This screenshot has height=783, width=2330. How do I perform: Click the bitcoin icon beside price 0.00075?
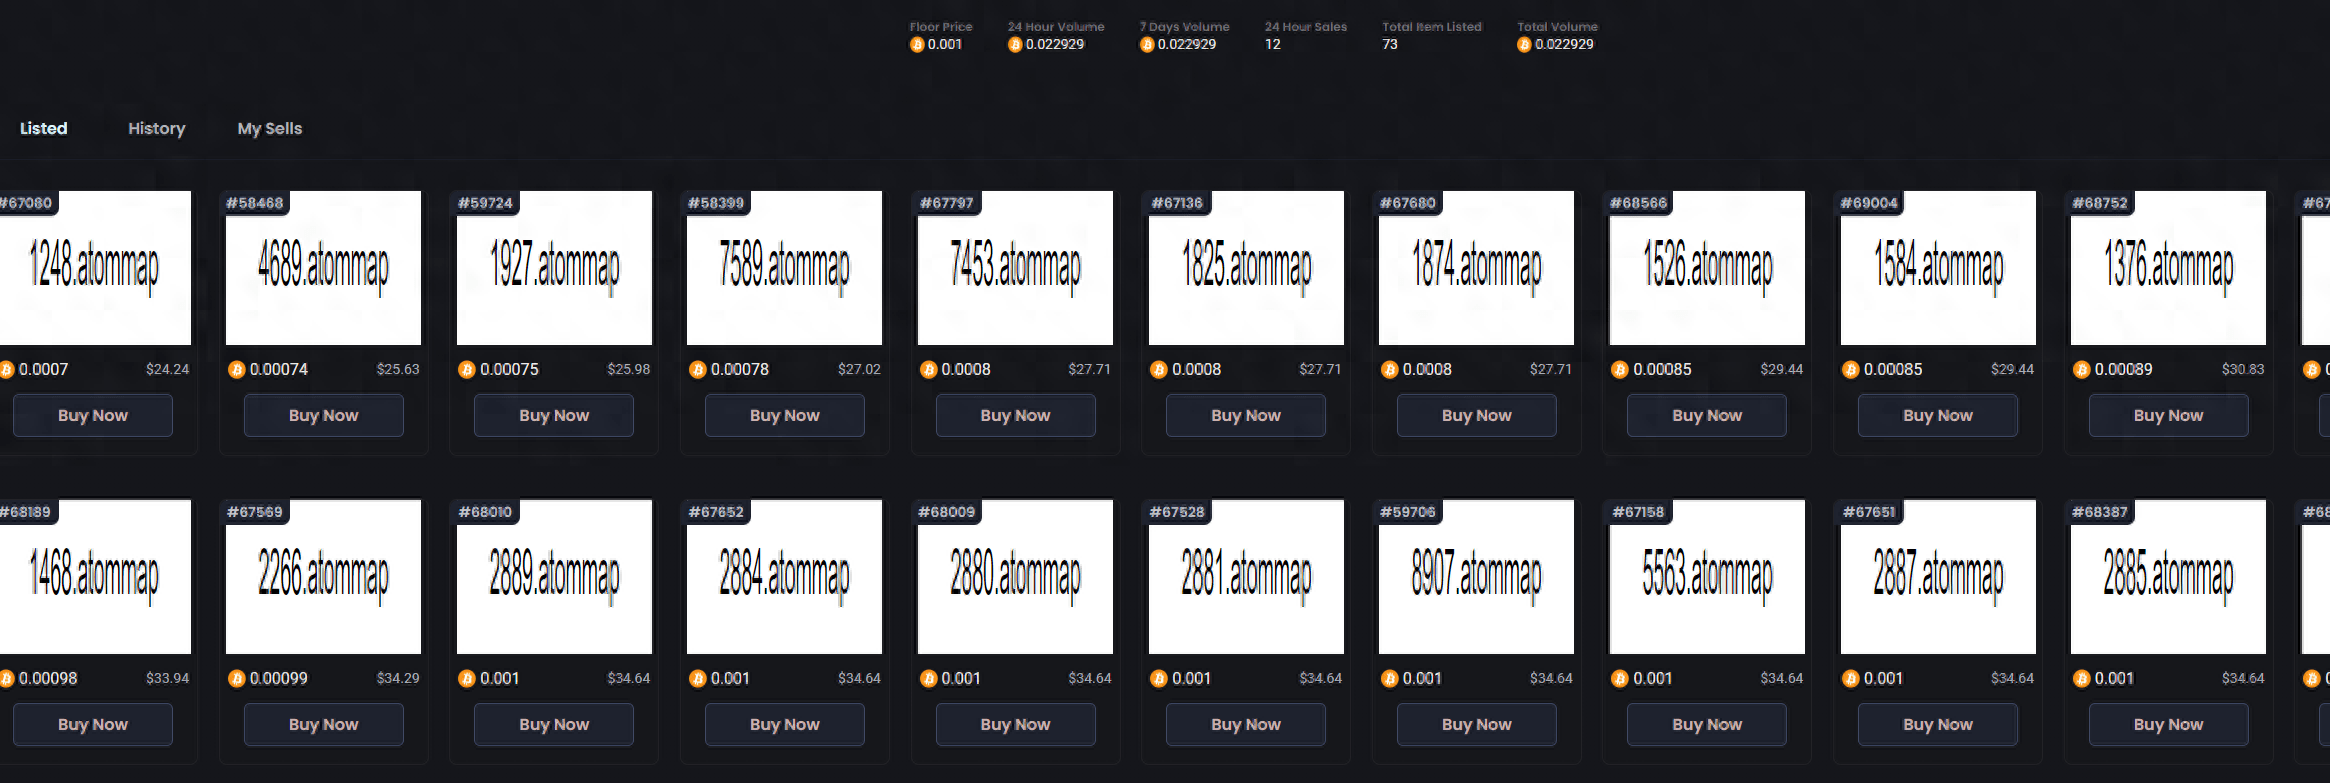pos(467,370)
